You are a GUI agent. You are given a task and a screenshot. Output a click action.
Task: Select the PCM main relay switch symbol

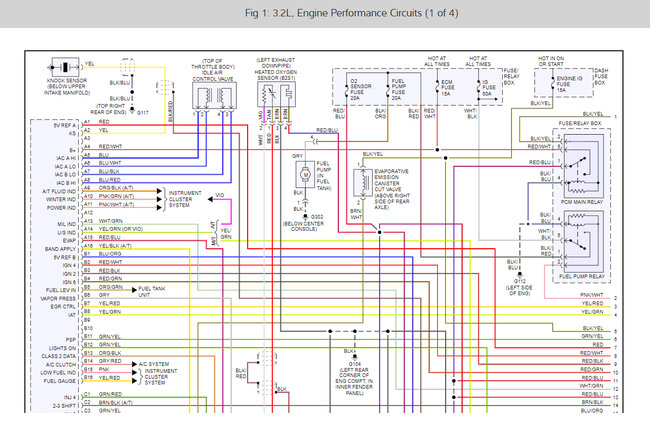584,166
